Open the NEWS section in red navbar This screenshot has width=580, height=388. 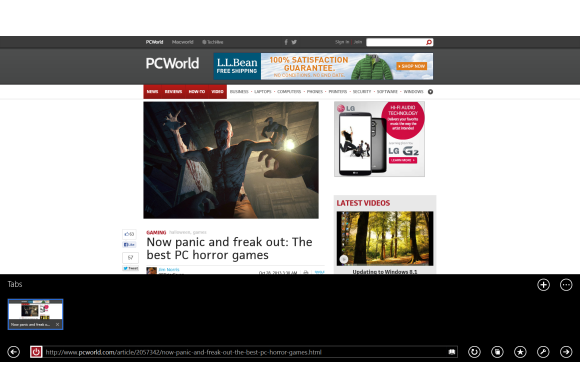tap(152, 92)
